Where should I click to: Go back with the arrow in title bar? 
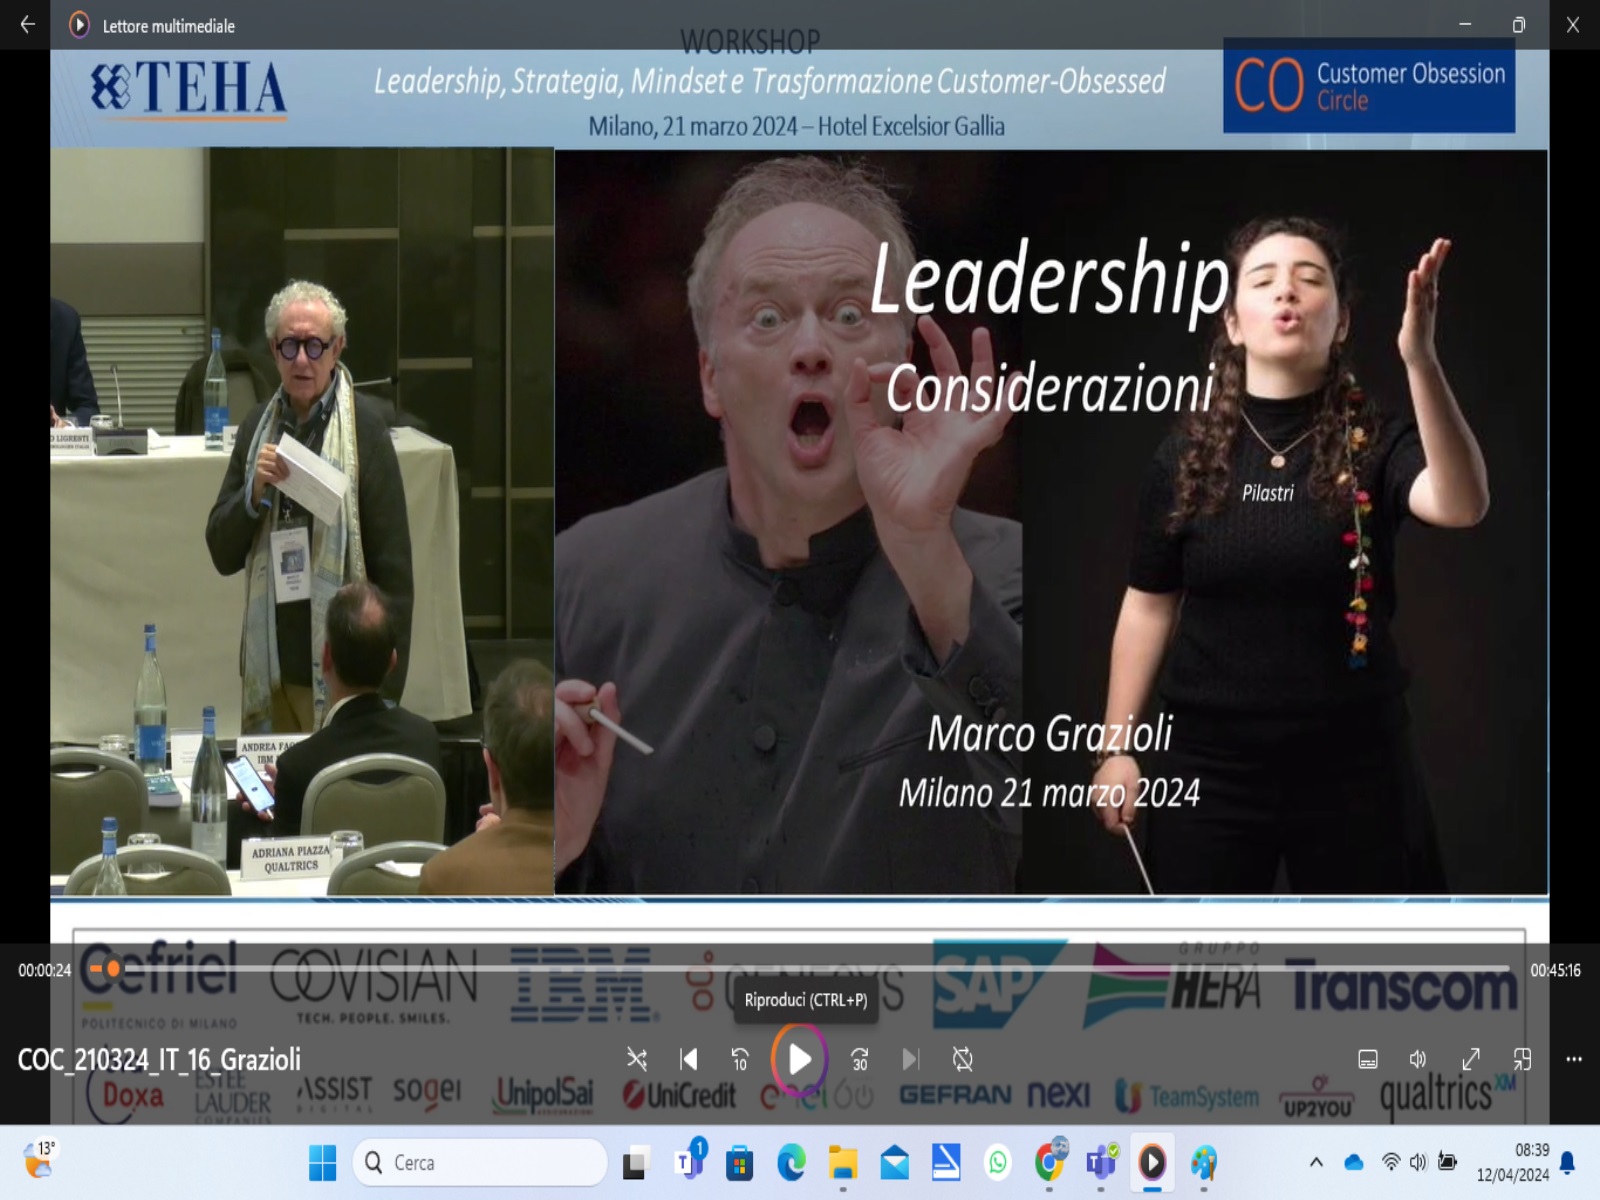pos(27,24)
